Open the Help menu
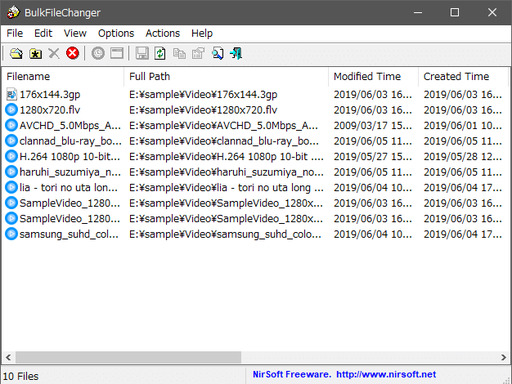Image resolution: width=512 pixels, height=384 pixels. tap(202, 33)
